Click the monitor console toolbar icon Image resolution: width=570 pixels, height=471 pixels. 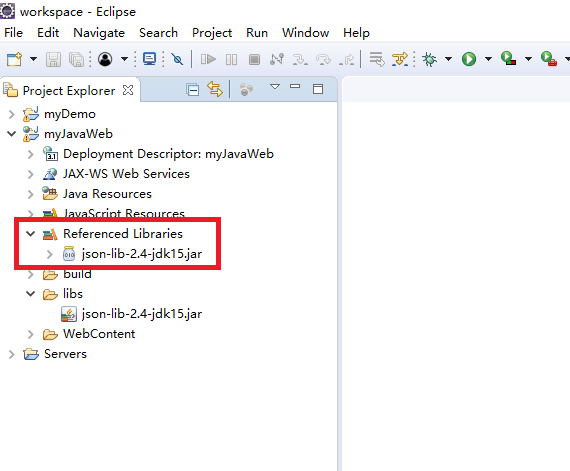(x=149, y=59)
